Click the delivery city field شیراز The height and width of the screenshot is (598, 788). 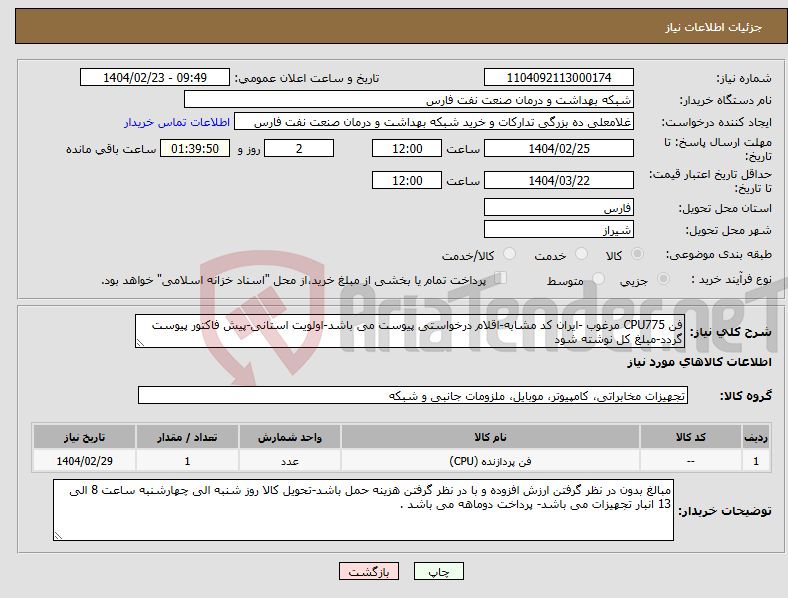558,230
